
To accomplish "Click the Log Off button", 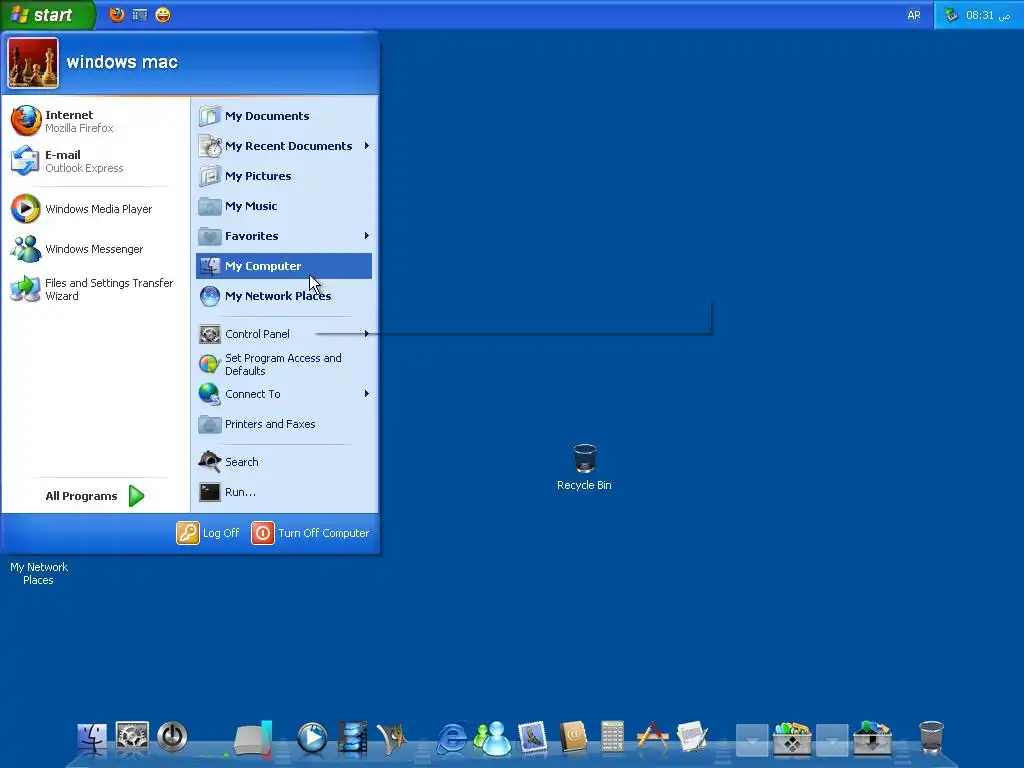I will (208, 533).
